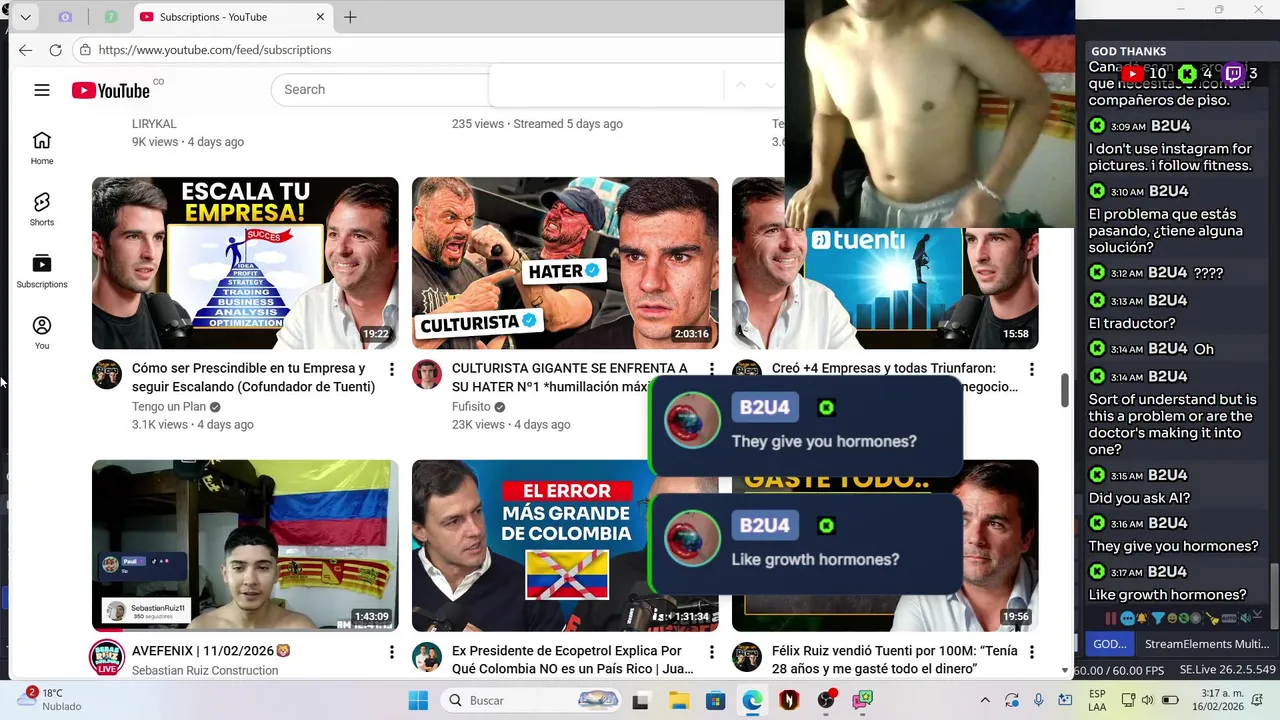The width and height of the screenshot is (1280, 720).
Task: Open Sebastian Ruiz Construction LIVE avatar
Action: pyautogui.click(x=107, y=658)
